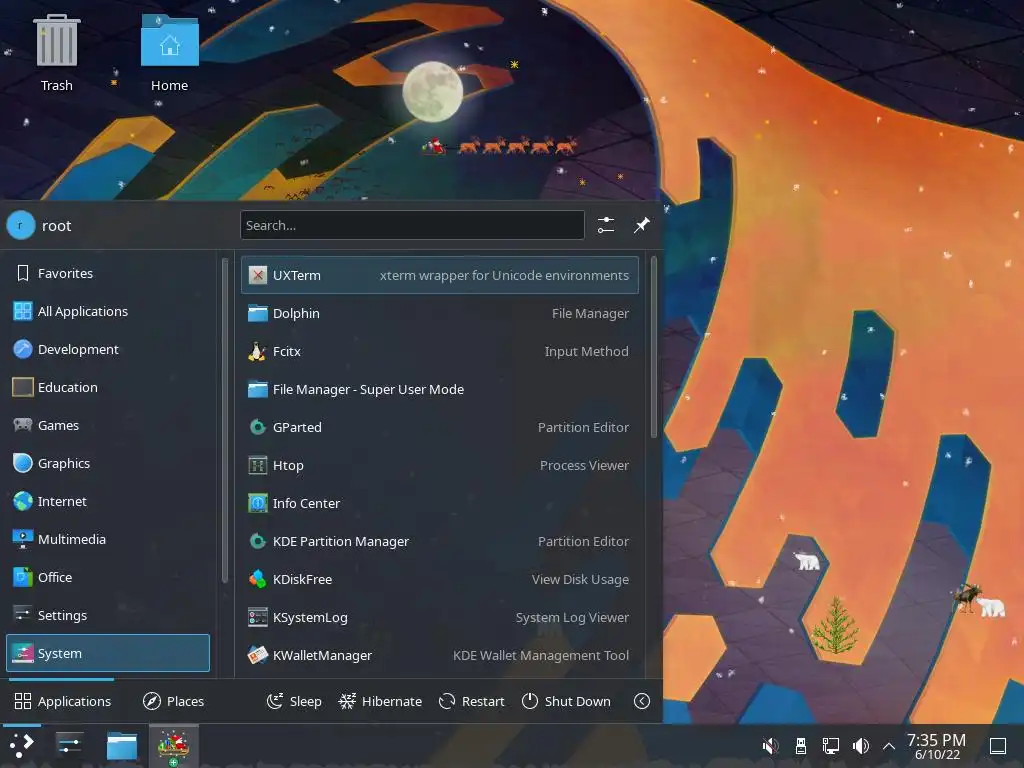
Task: Click the category sidebar scrollbar
Action: click(225, 420)
